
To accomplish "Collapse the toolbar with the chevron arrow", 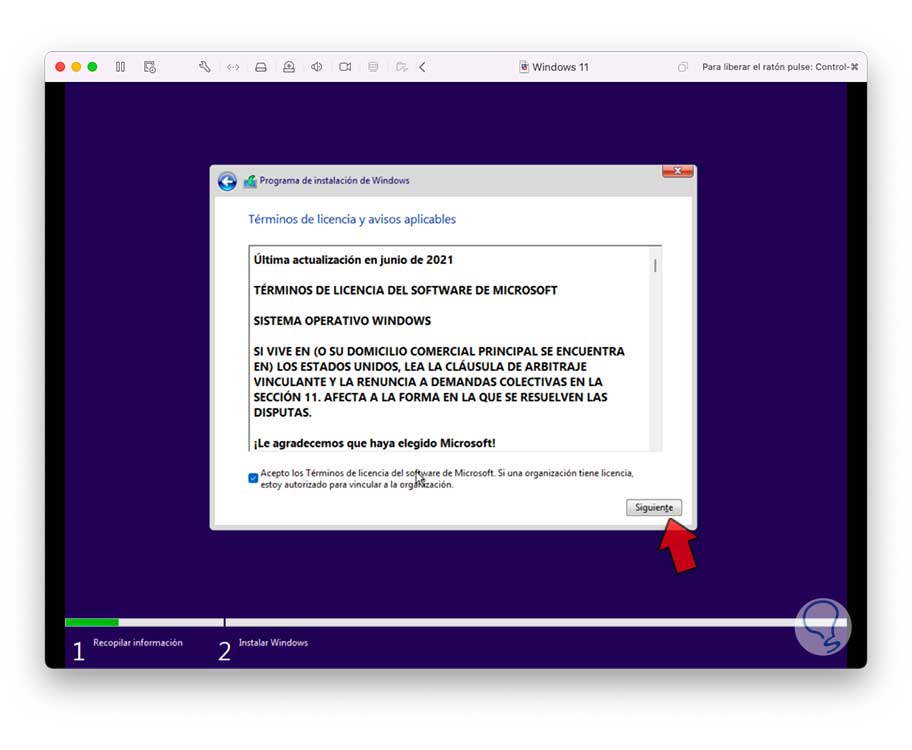I will [x=422, y=67].
